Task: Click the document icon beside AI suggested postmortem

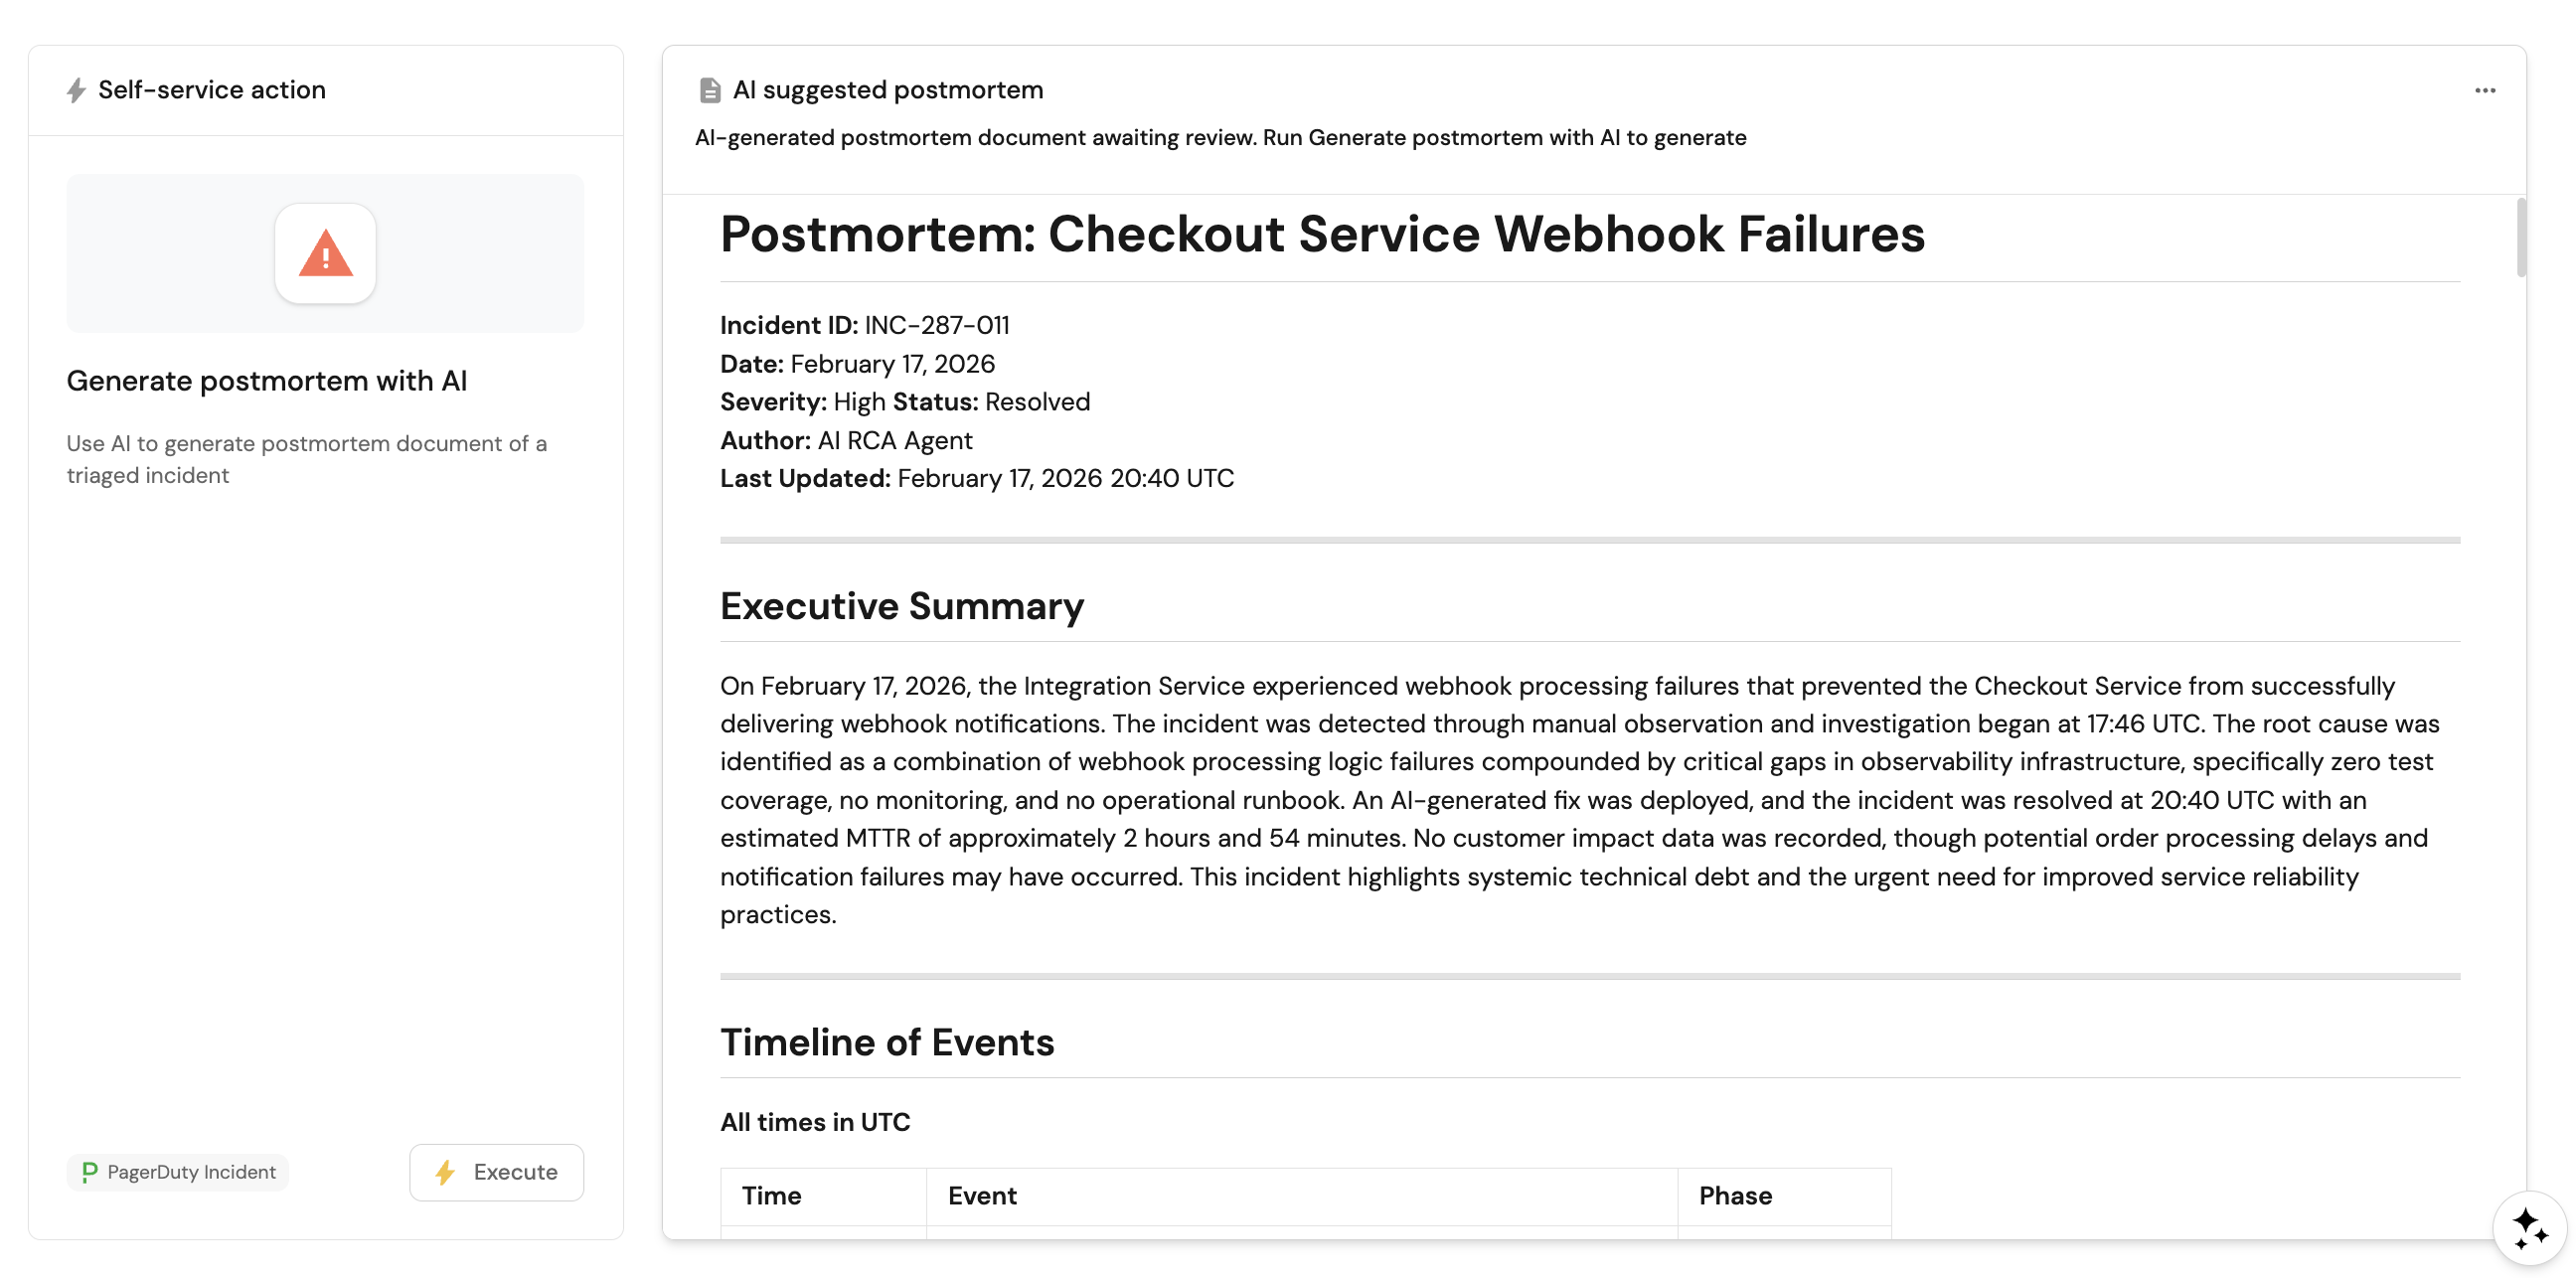Action: click(x=709, y=90)
